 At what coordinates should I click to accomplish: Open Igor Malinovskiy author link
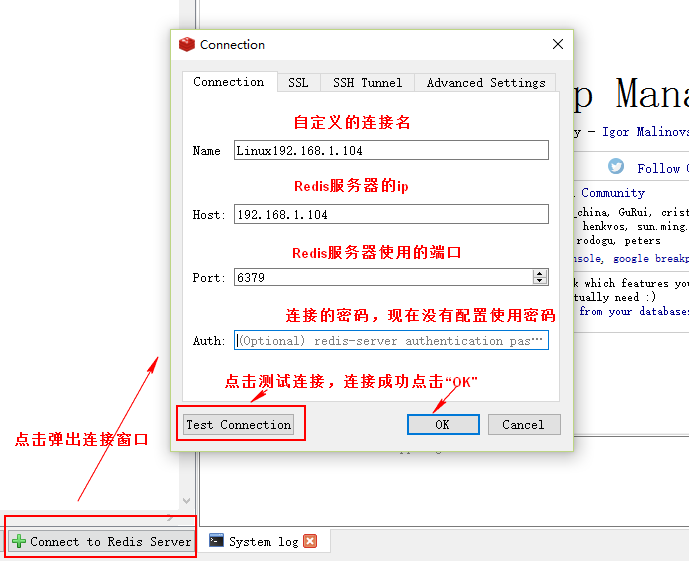coord(645,132)
